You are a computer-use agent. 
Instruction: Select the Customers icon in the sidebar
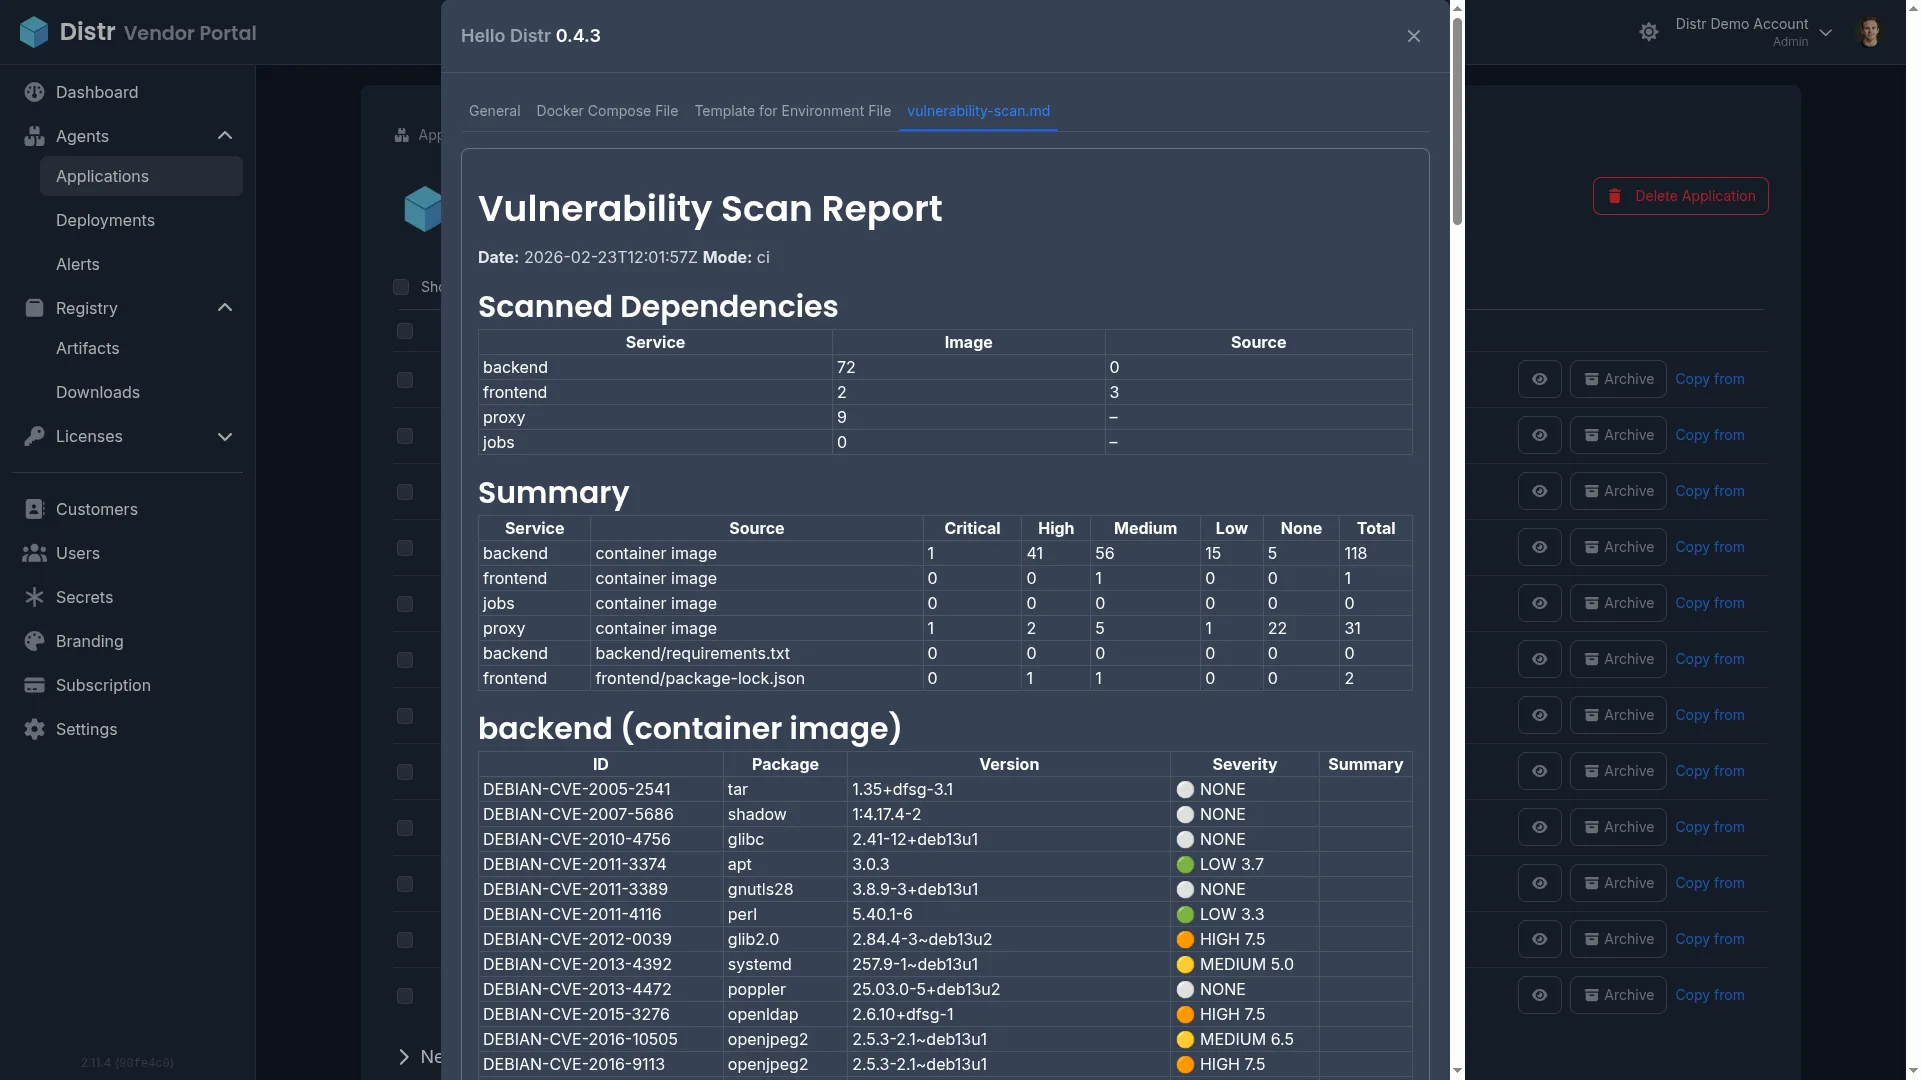(33, 509)
